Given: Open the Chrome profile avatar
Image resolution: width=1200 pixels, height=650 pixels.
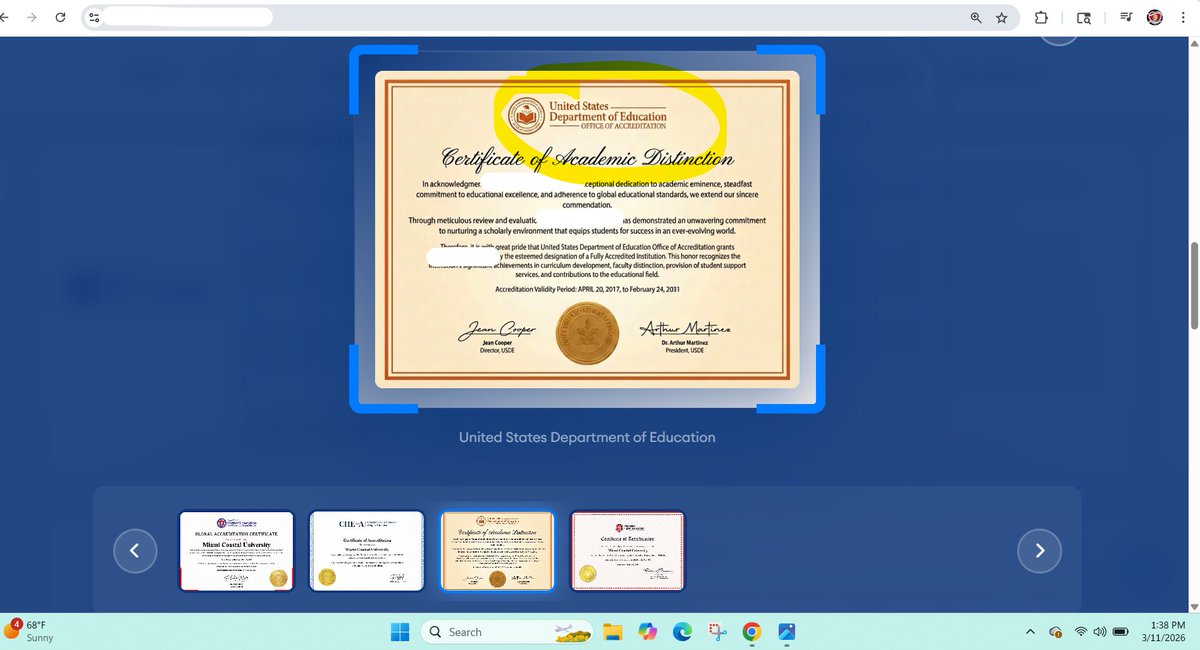Looking at the screenshot, I should 1155,17.
